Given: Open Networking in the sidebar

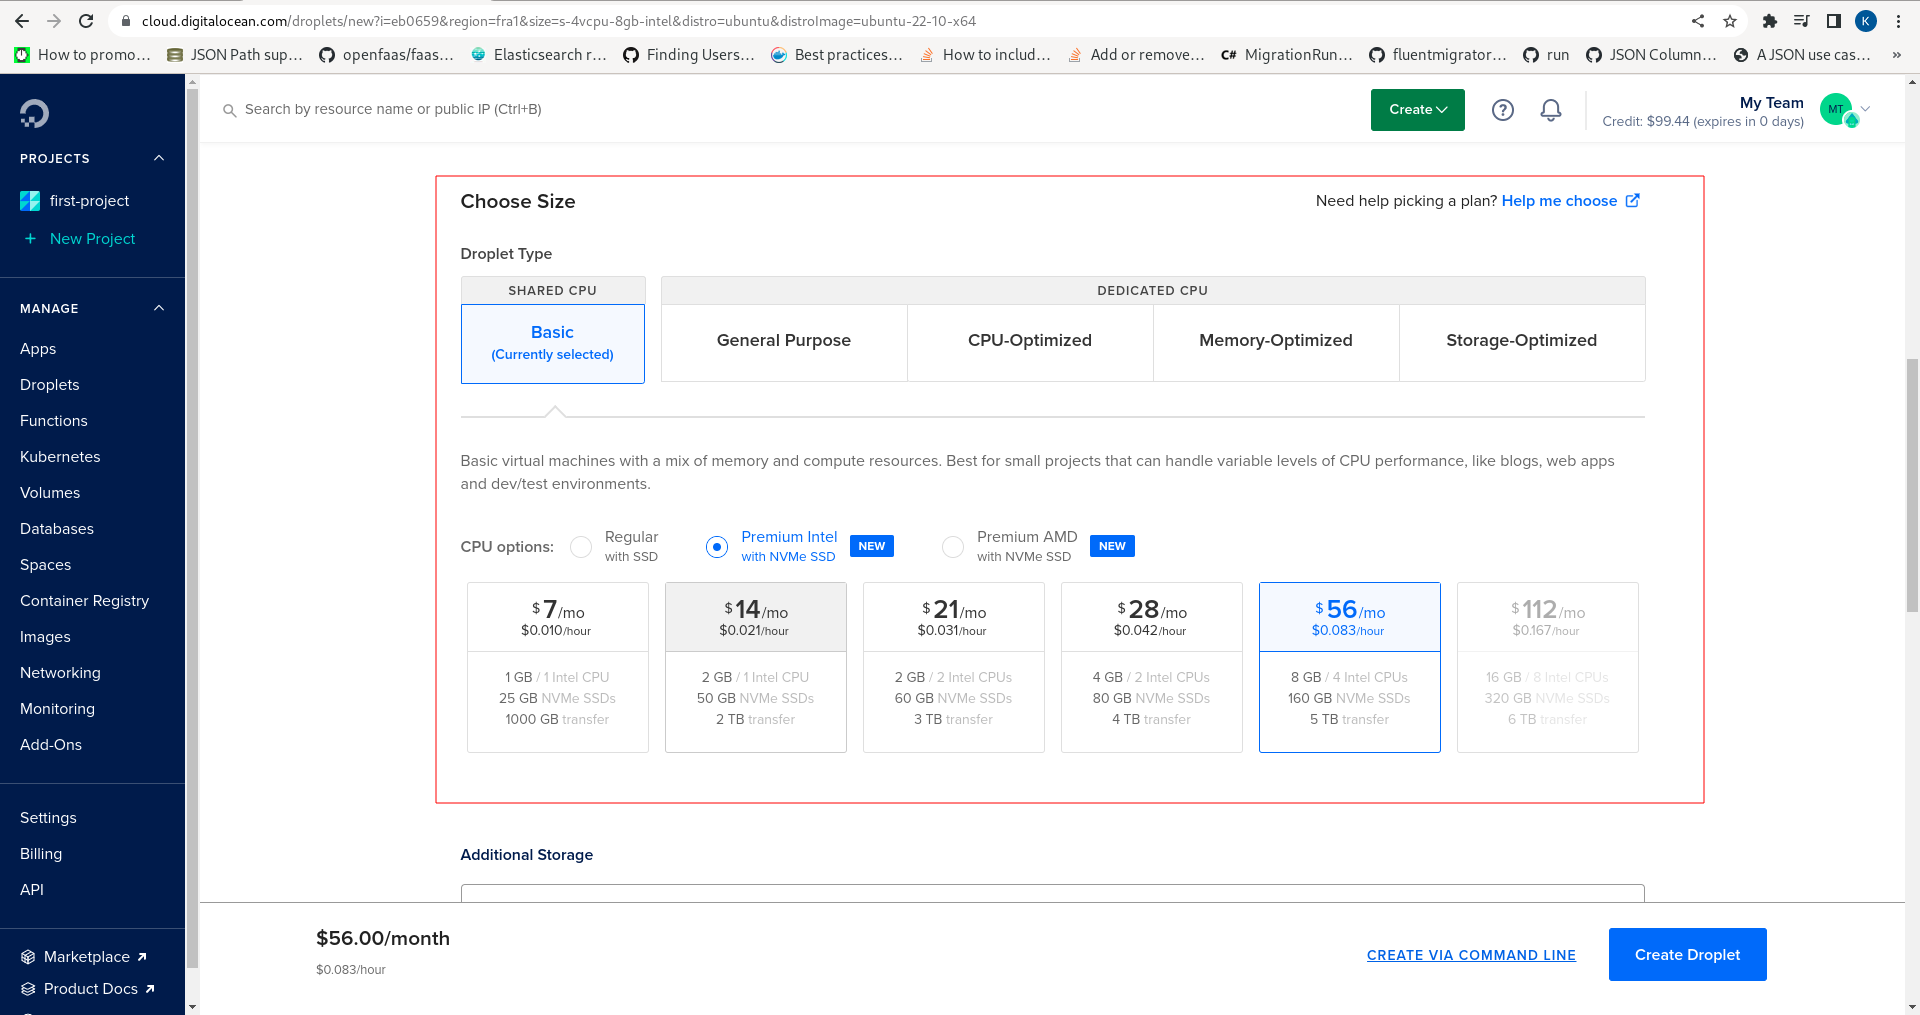Looking at the screenshot, I should click(x=60, y=673).
